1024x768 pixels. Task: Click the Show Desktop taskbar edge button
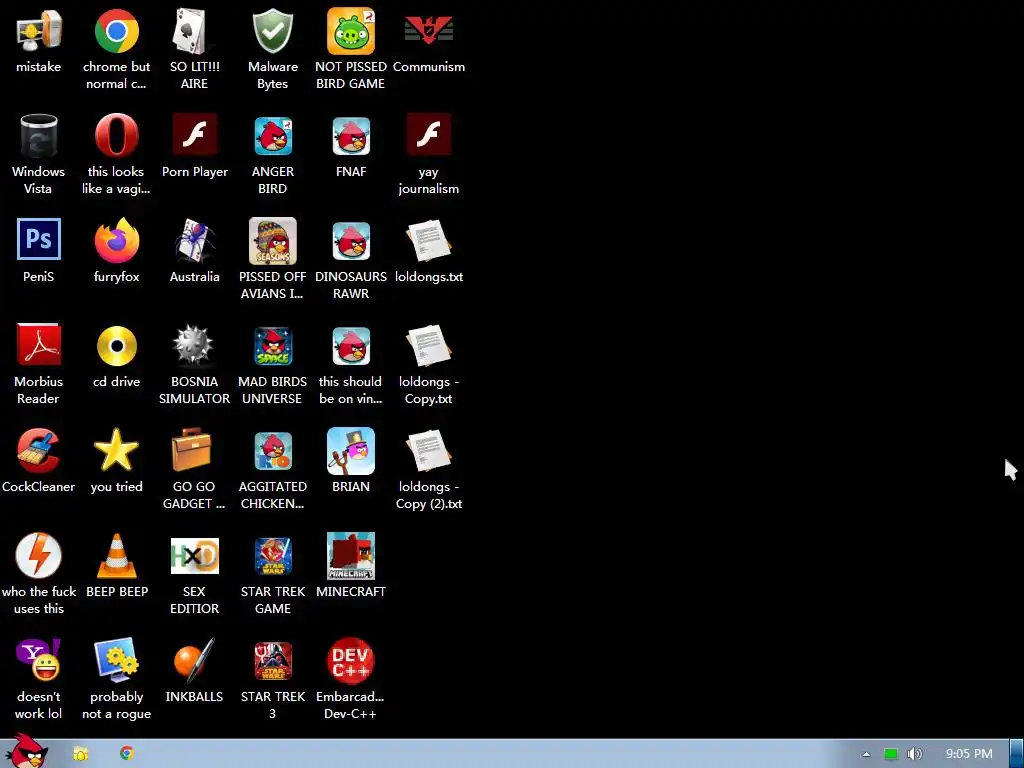click(x=1017, y=754)
